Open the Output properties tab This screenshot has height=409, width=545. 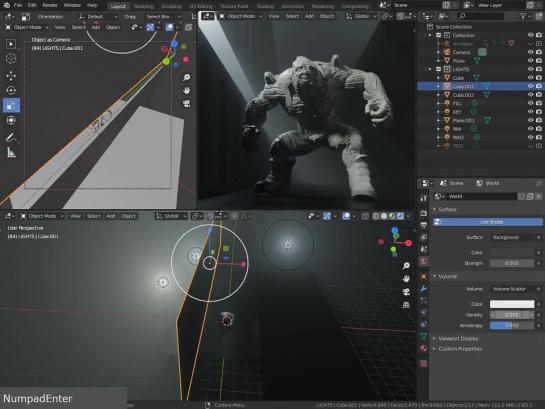coord(423,225)
